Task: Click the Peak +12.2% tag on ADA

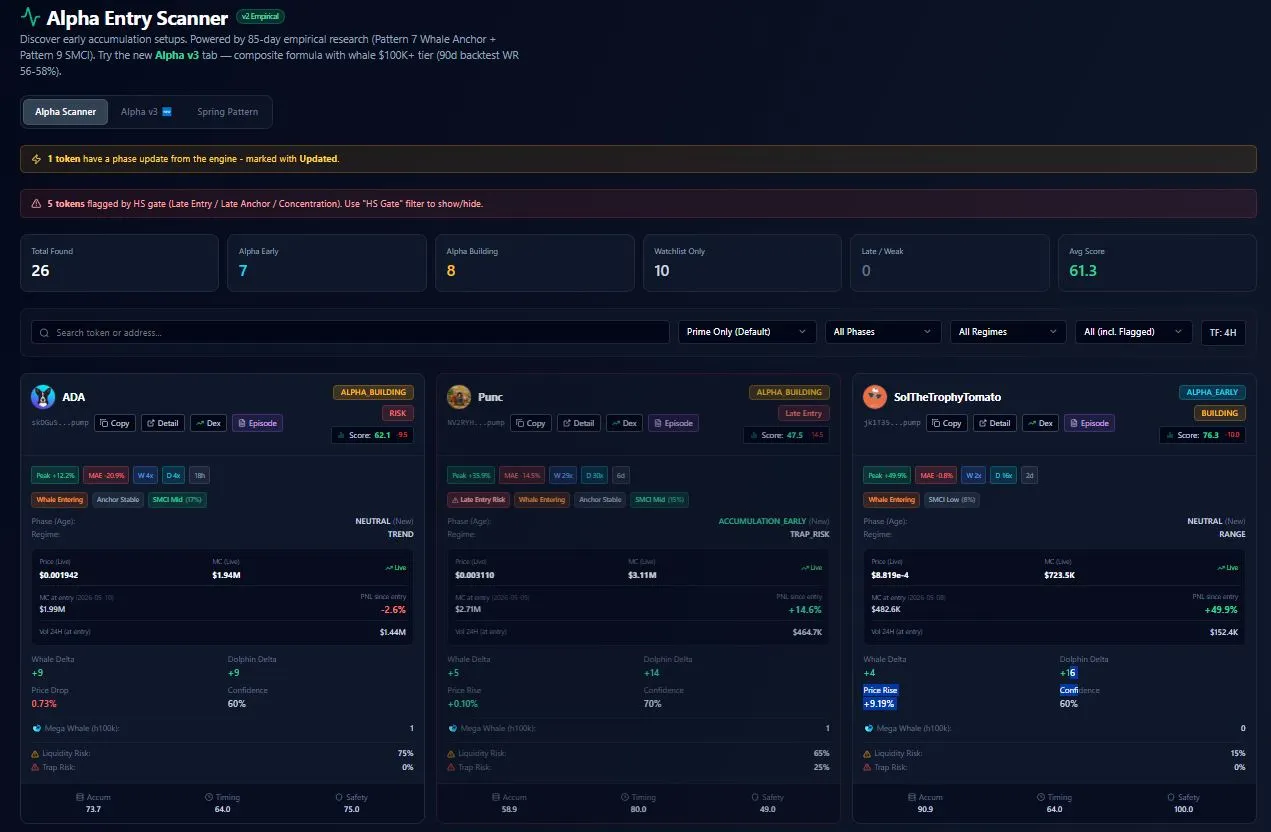Action: (55, 476)
